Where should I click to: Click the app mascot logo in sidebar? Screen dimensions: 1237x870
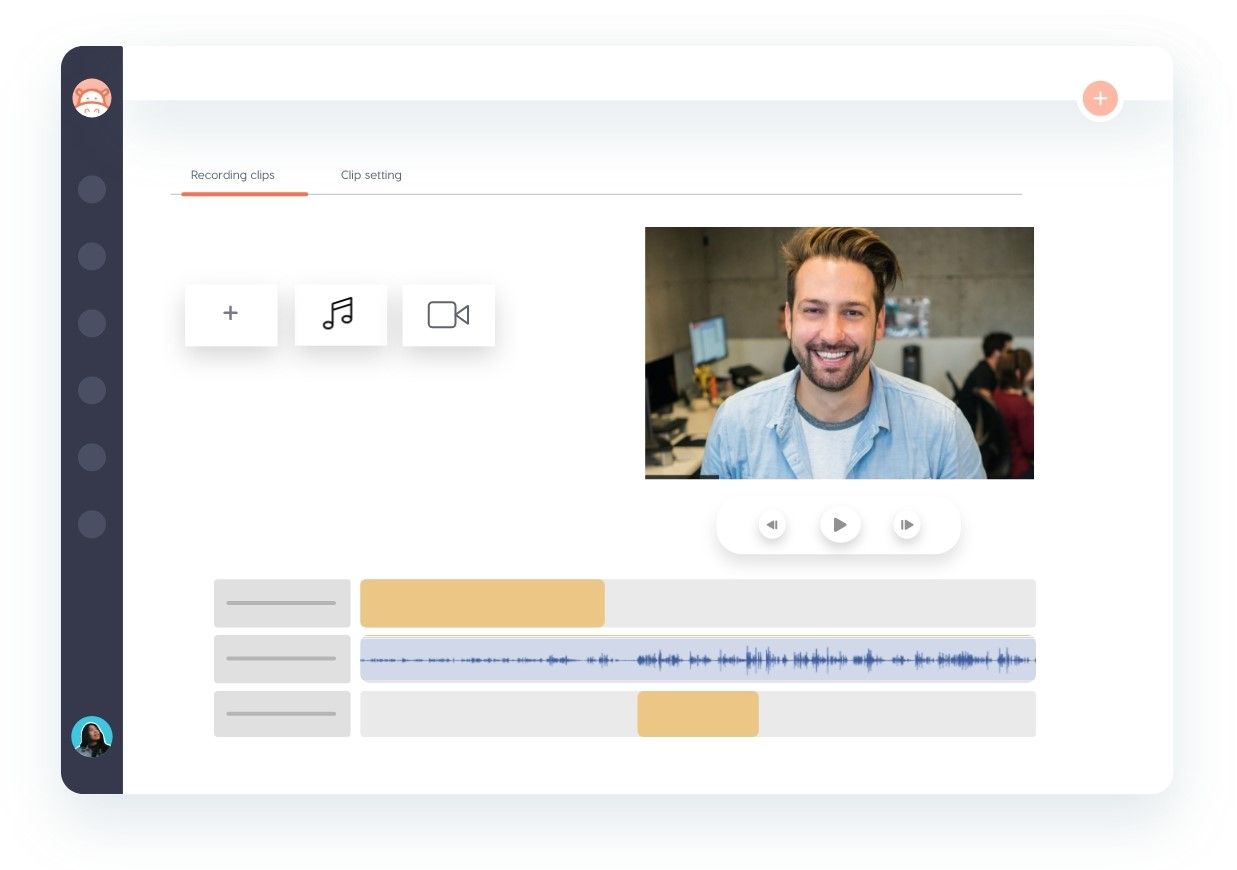click(x=92, y=98)
